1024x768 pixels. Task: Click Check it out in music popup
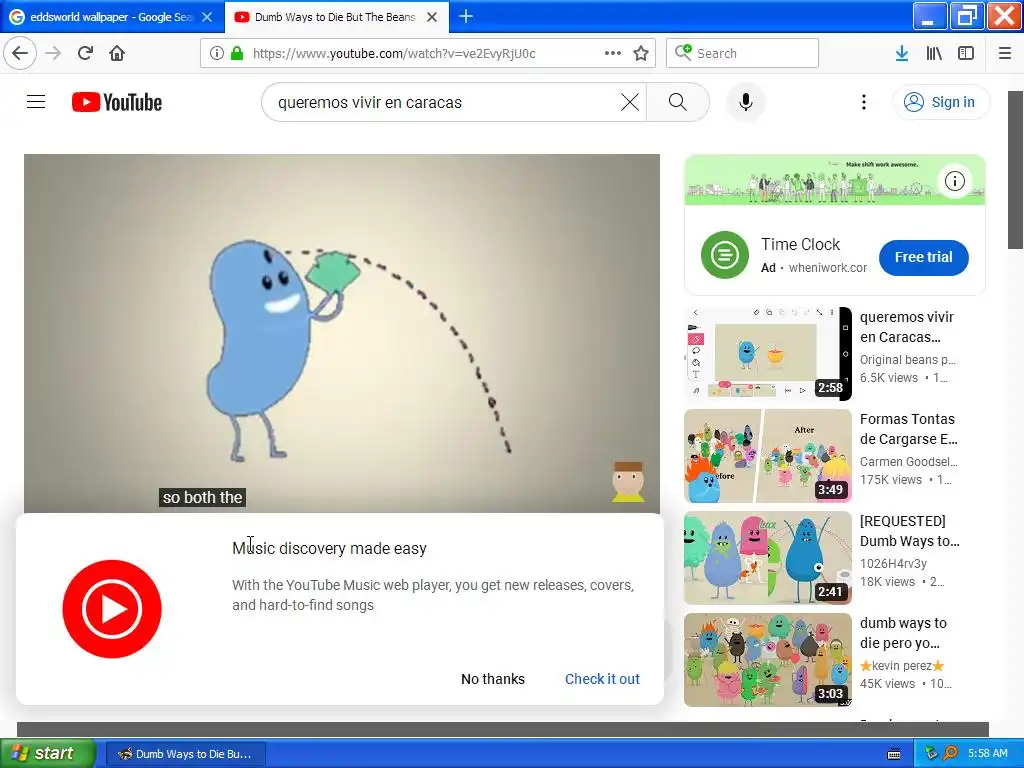pyautogui.click(x=602, y=679)
